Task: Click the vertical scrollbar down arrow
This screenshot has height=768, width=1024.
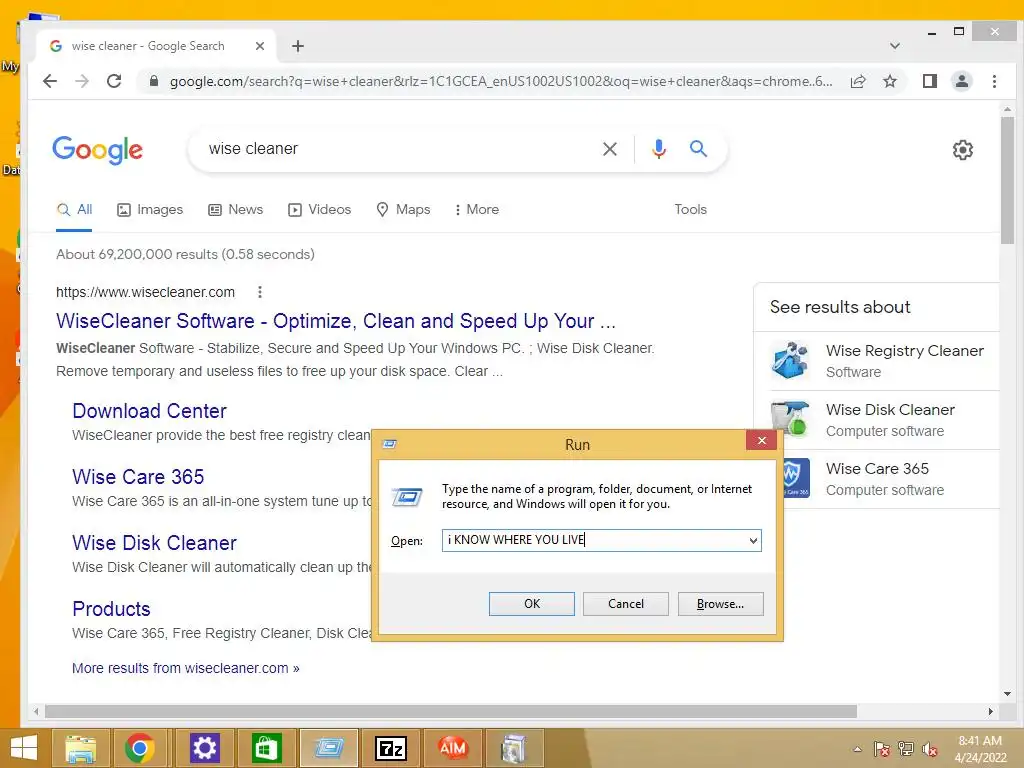Action: pyautogui.click(x=1007, y=694)
